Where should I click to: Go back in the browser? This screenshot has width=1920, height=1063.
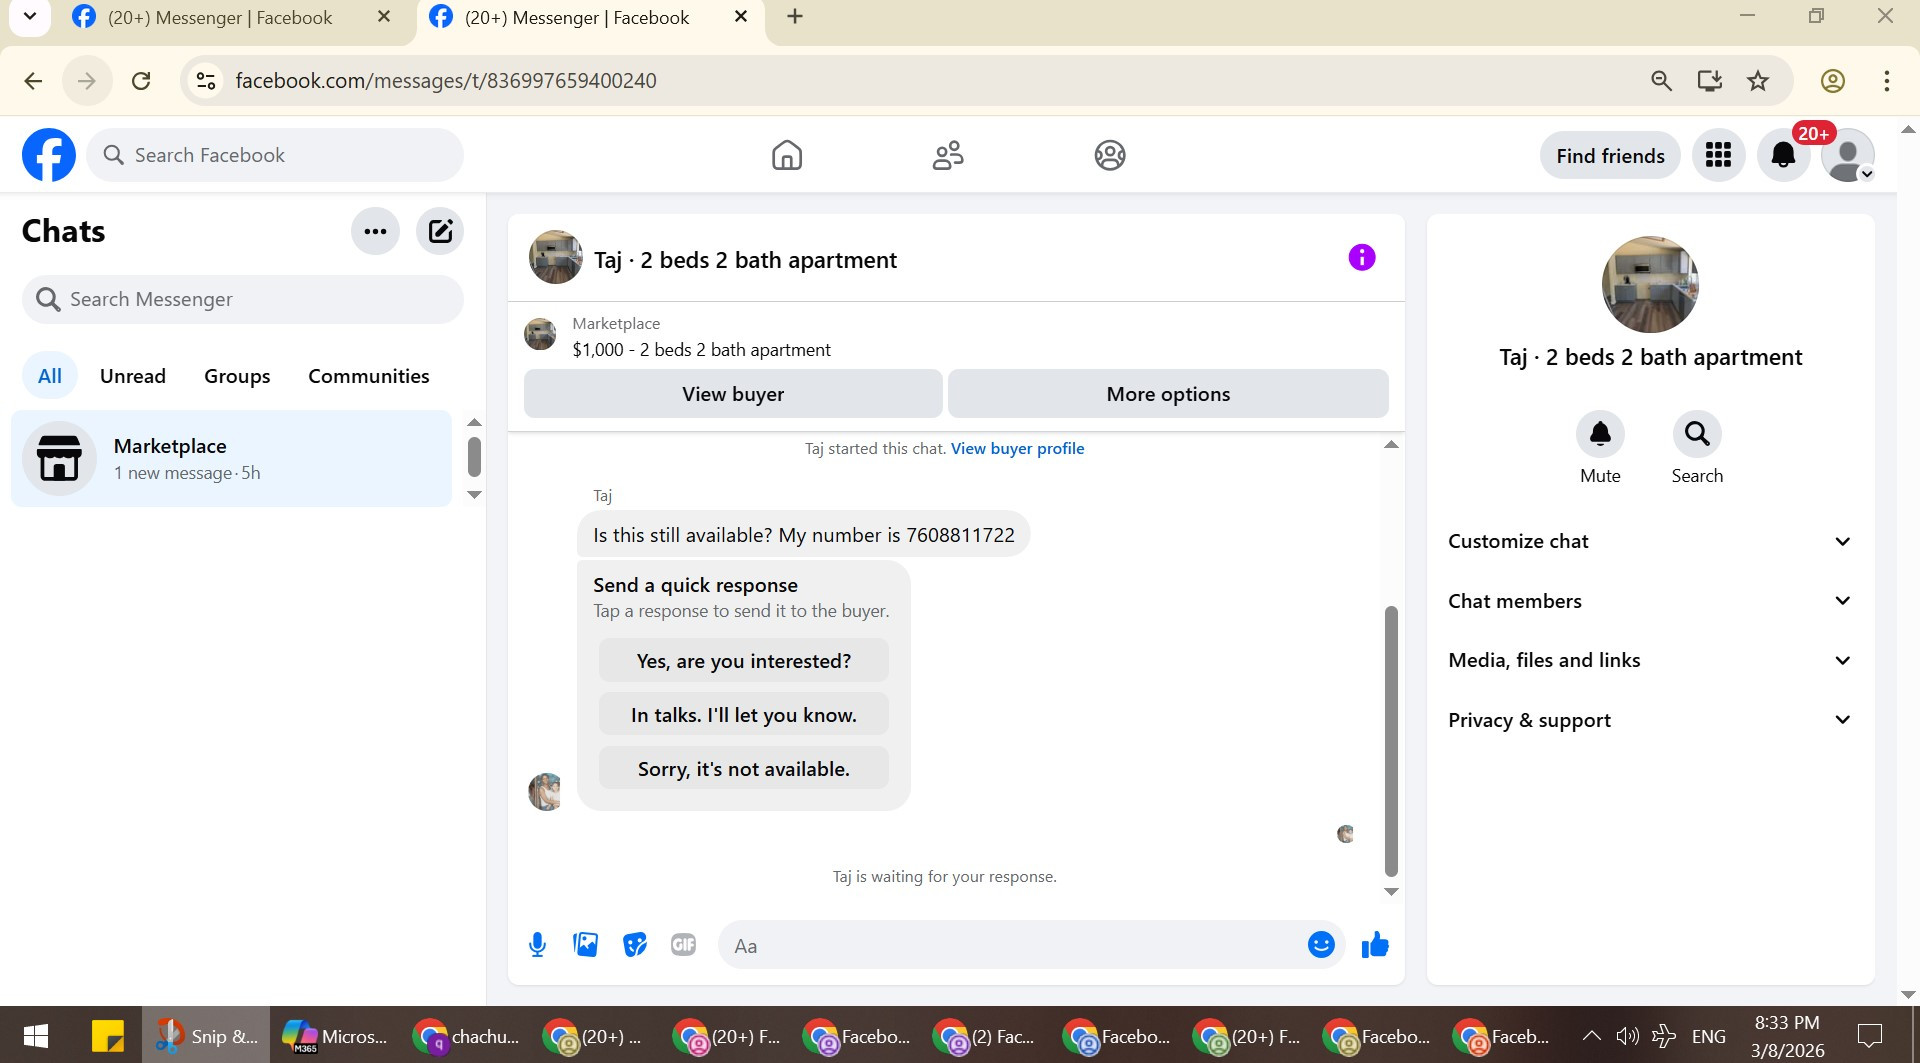click(x=33, y=80)
